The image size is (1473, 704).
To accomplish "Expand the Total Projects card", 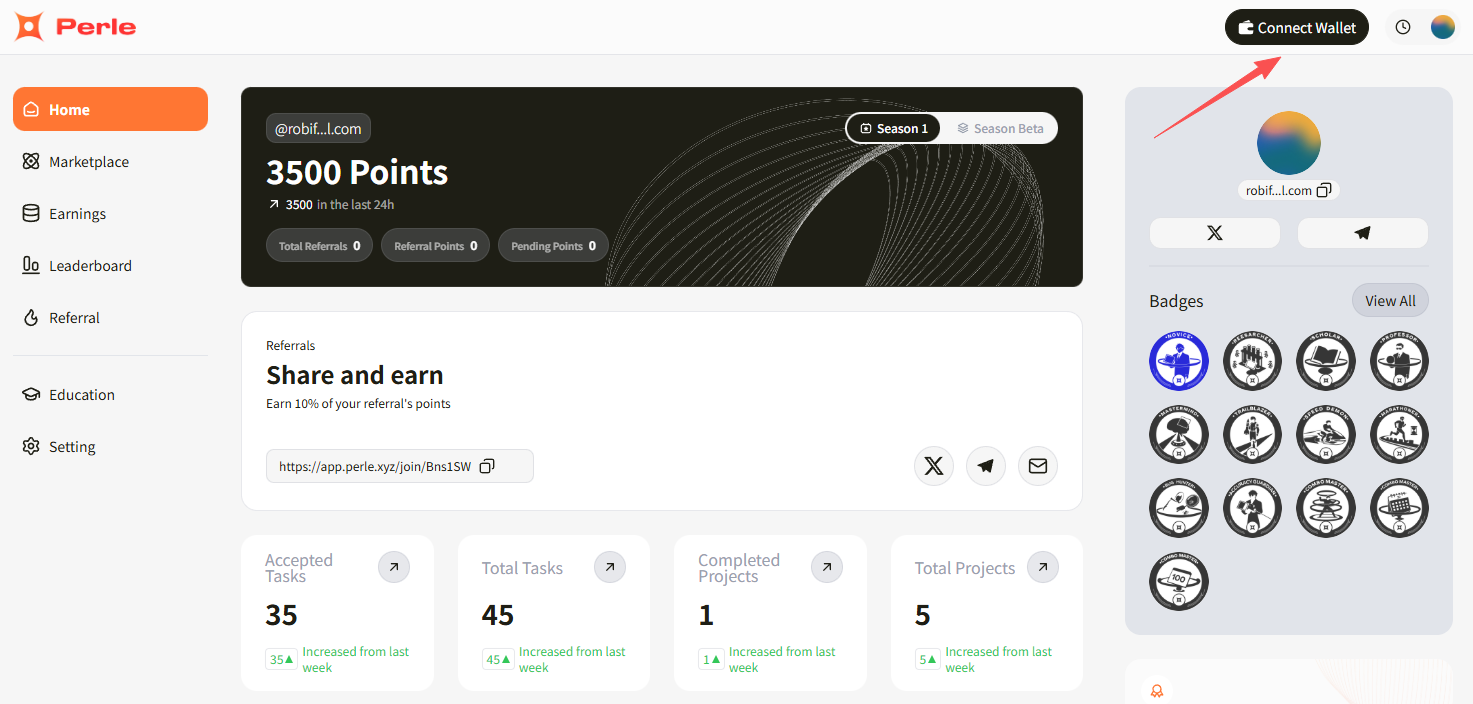I will pyautogui.click(x=1042, y=567).
